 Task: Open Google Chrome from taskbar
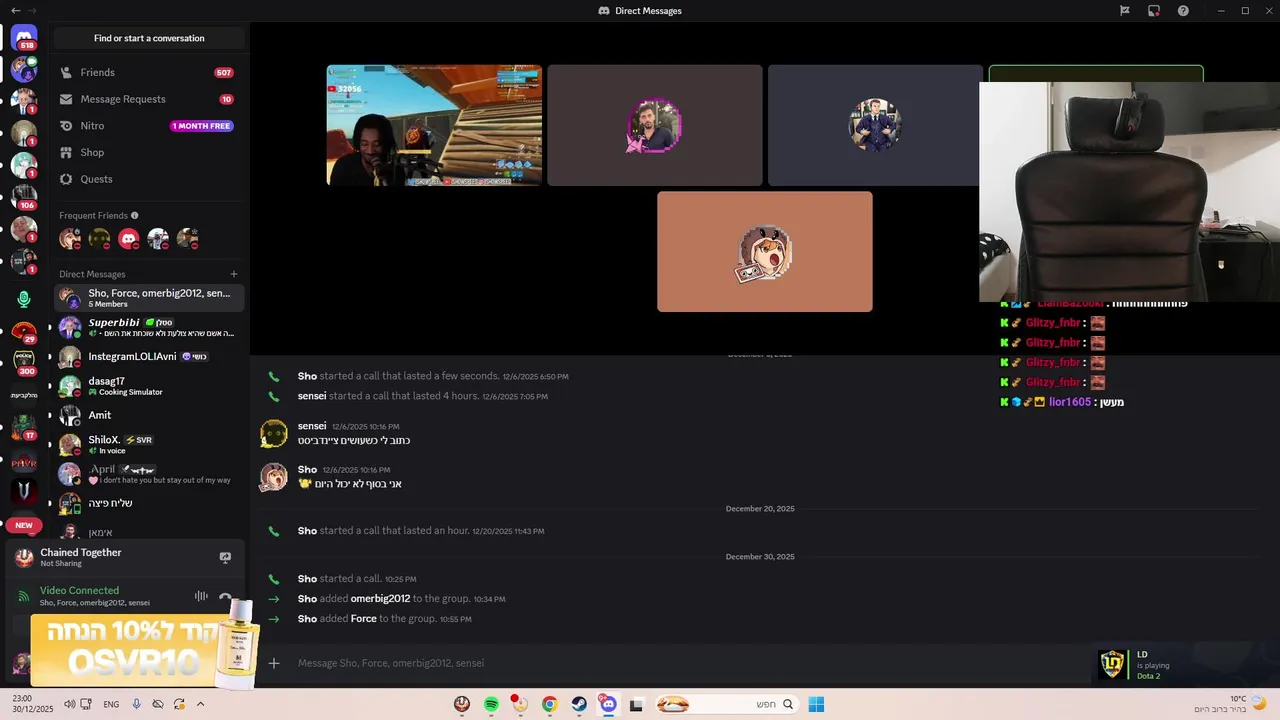549,704
